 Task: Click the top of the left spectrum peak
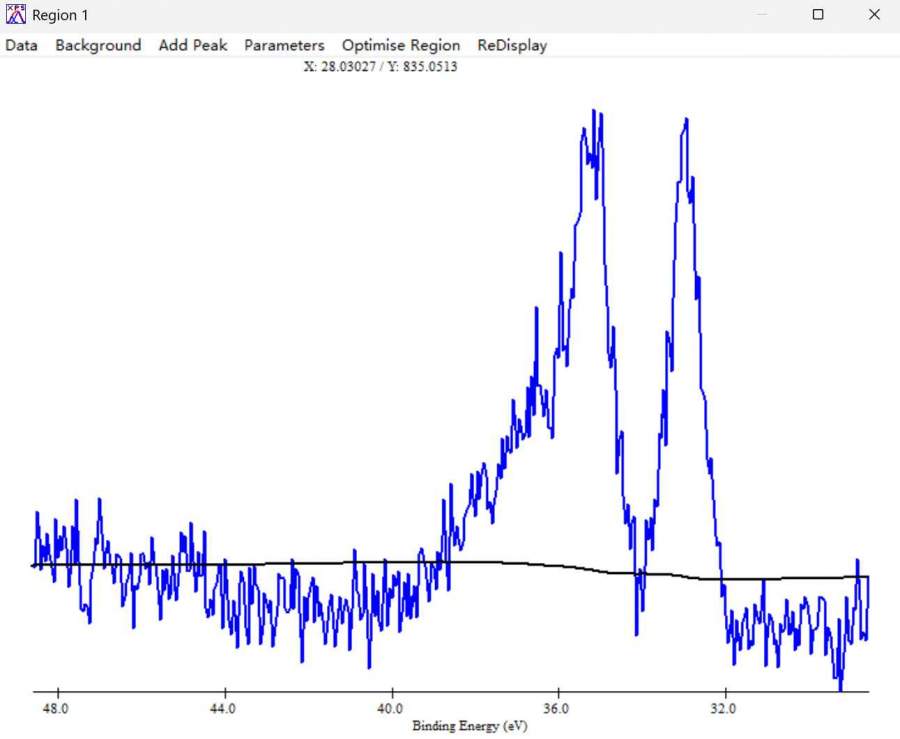click(594, 111)
